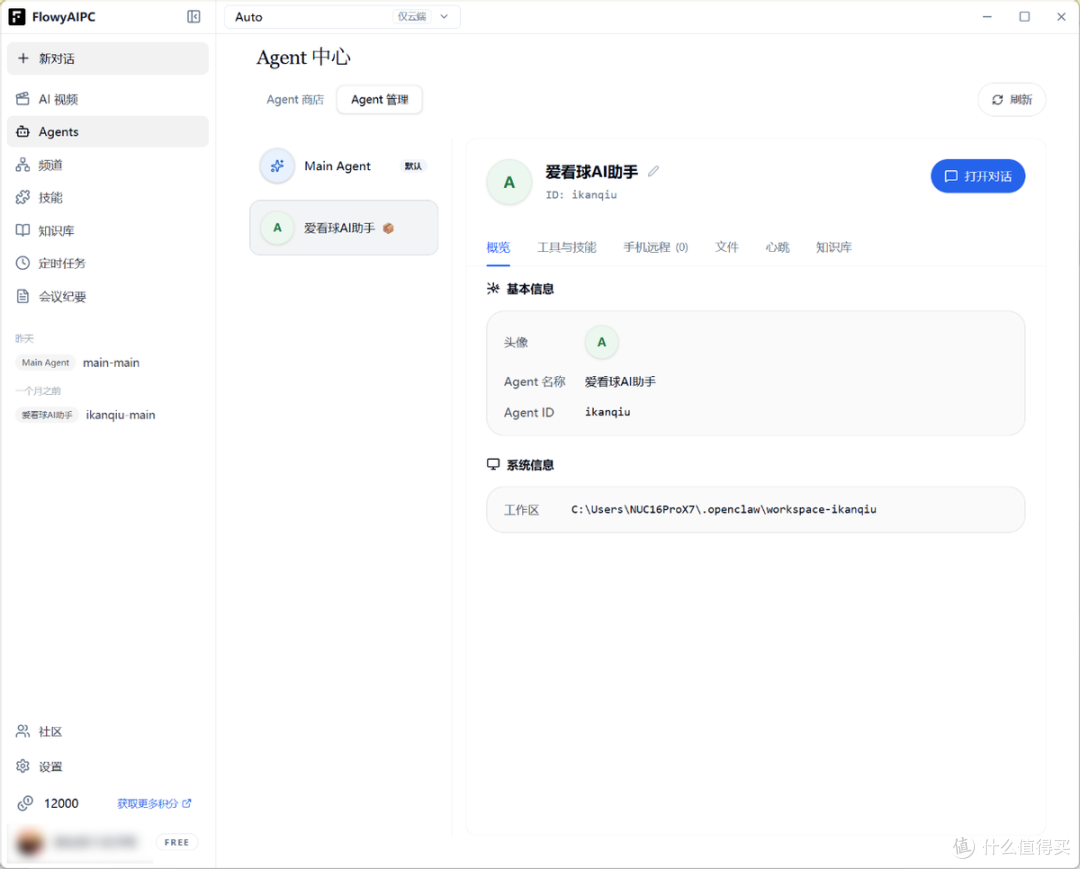1080x869 pixels.
Task: Click the 定时任务 clock icon
Action: coord(23,263)
